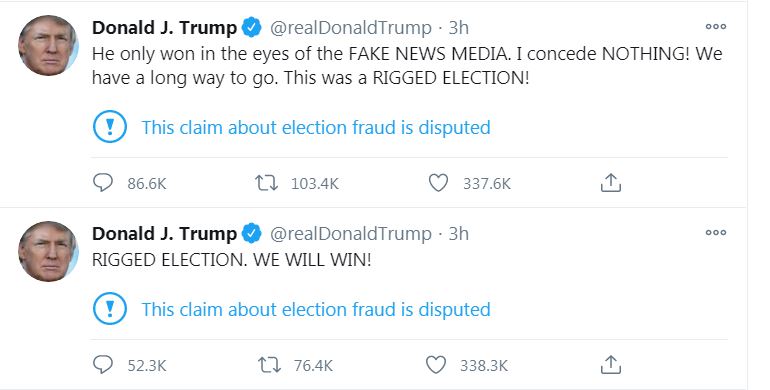The height and width of the screenshot is (390, 770).
Task: Click the disputed claim warning icon on second tweet
Action: [x=110, y=309]
